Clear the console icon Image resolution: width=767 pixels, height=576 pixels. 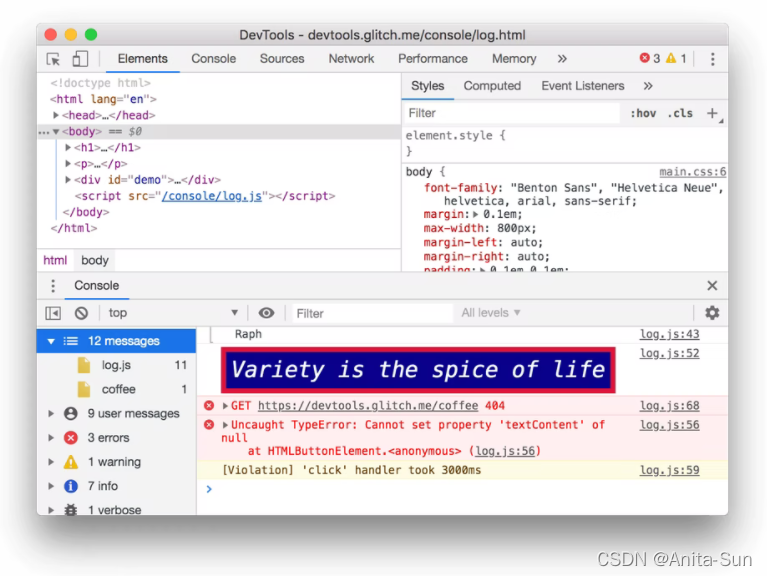click(x=81, y=313)
